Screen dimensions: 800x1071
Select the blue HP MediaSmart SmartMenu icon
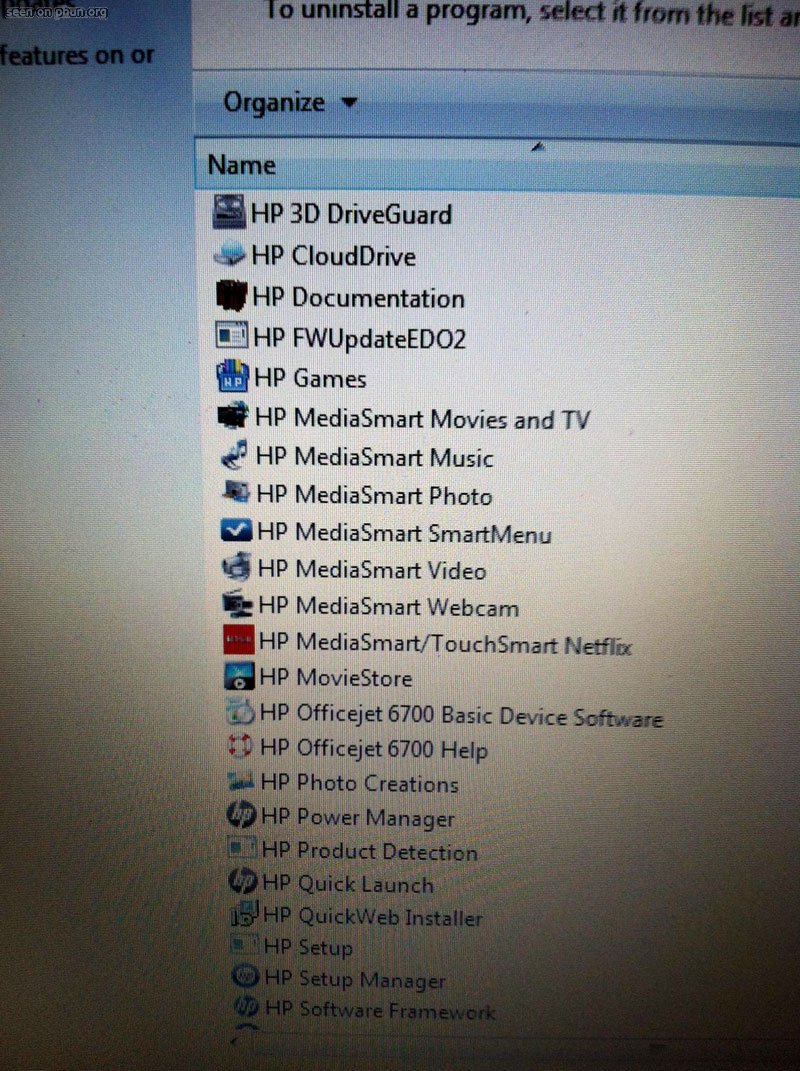coord(237,531)
